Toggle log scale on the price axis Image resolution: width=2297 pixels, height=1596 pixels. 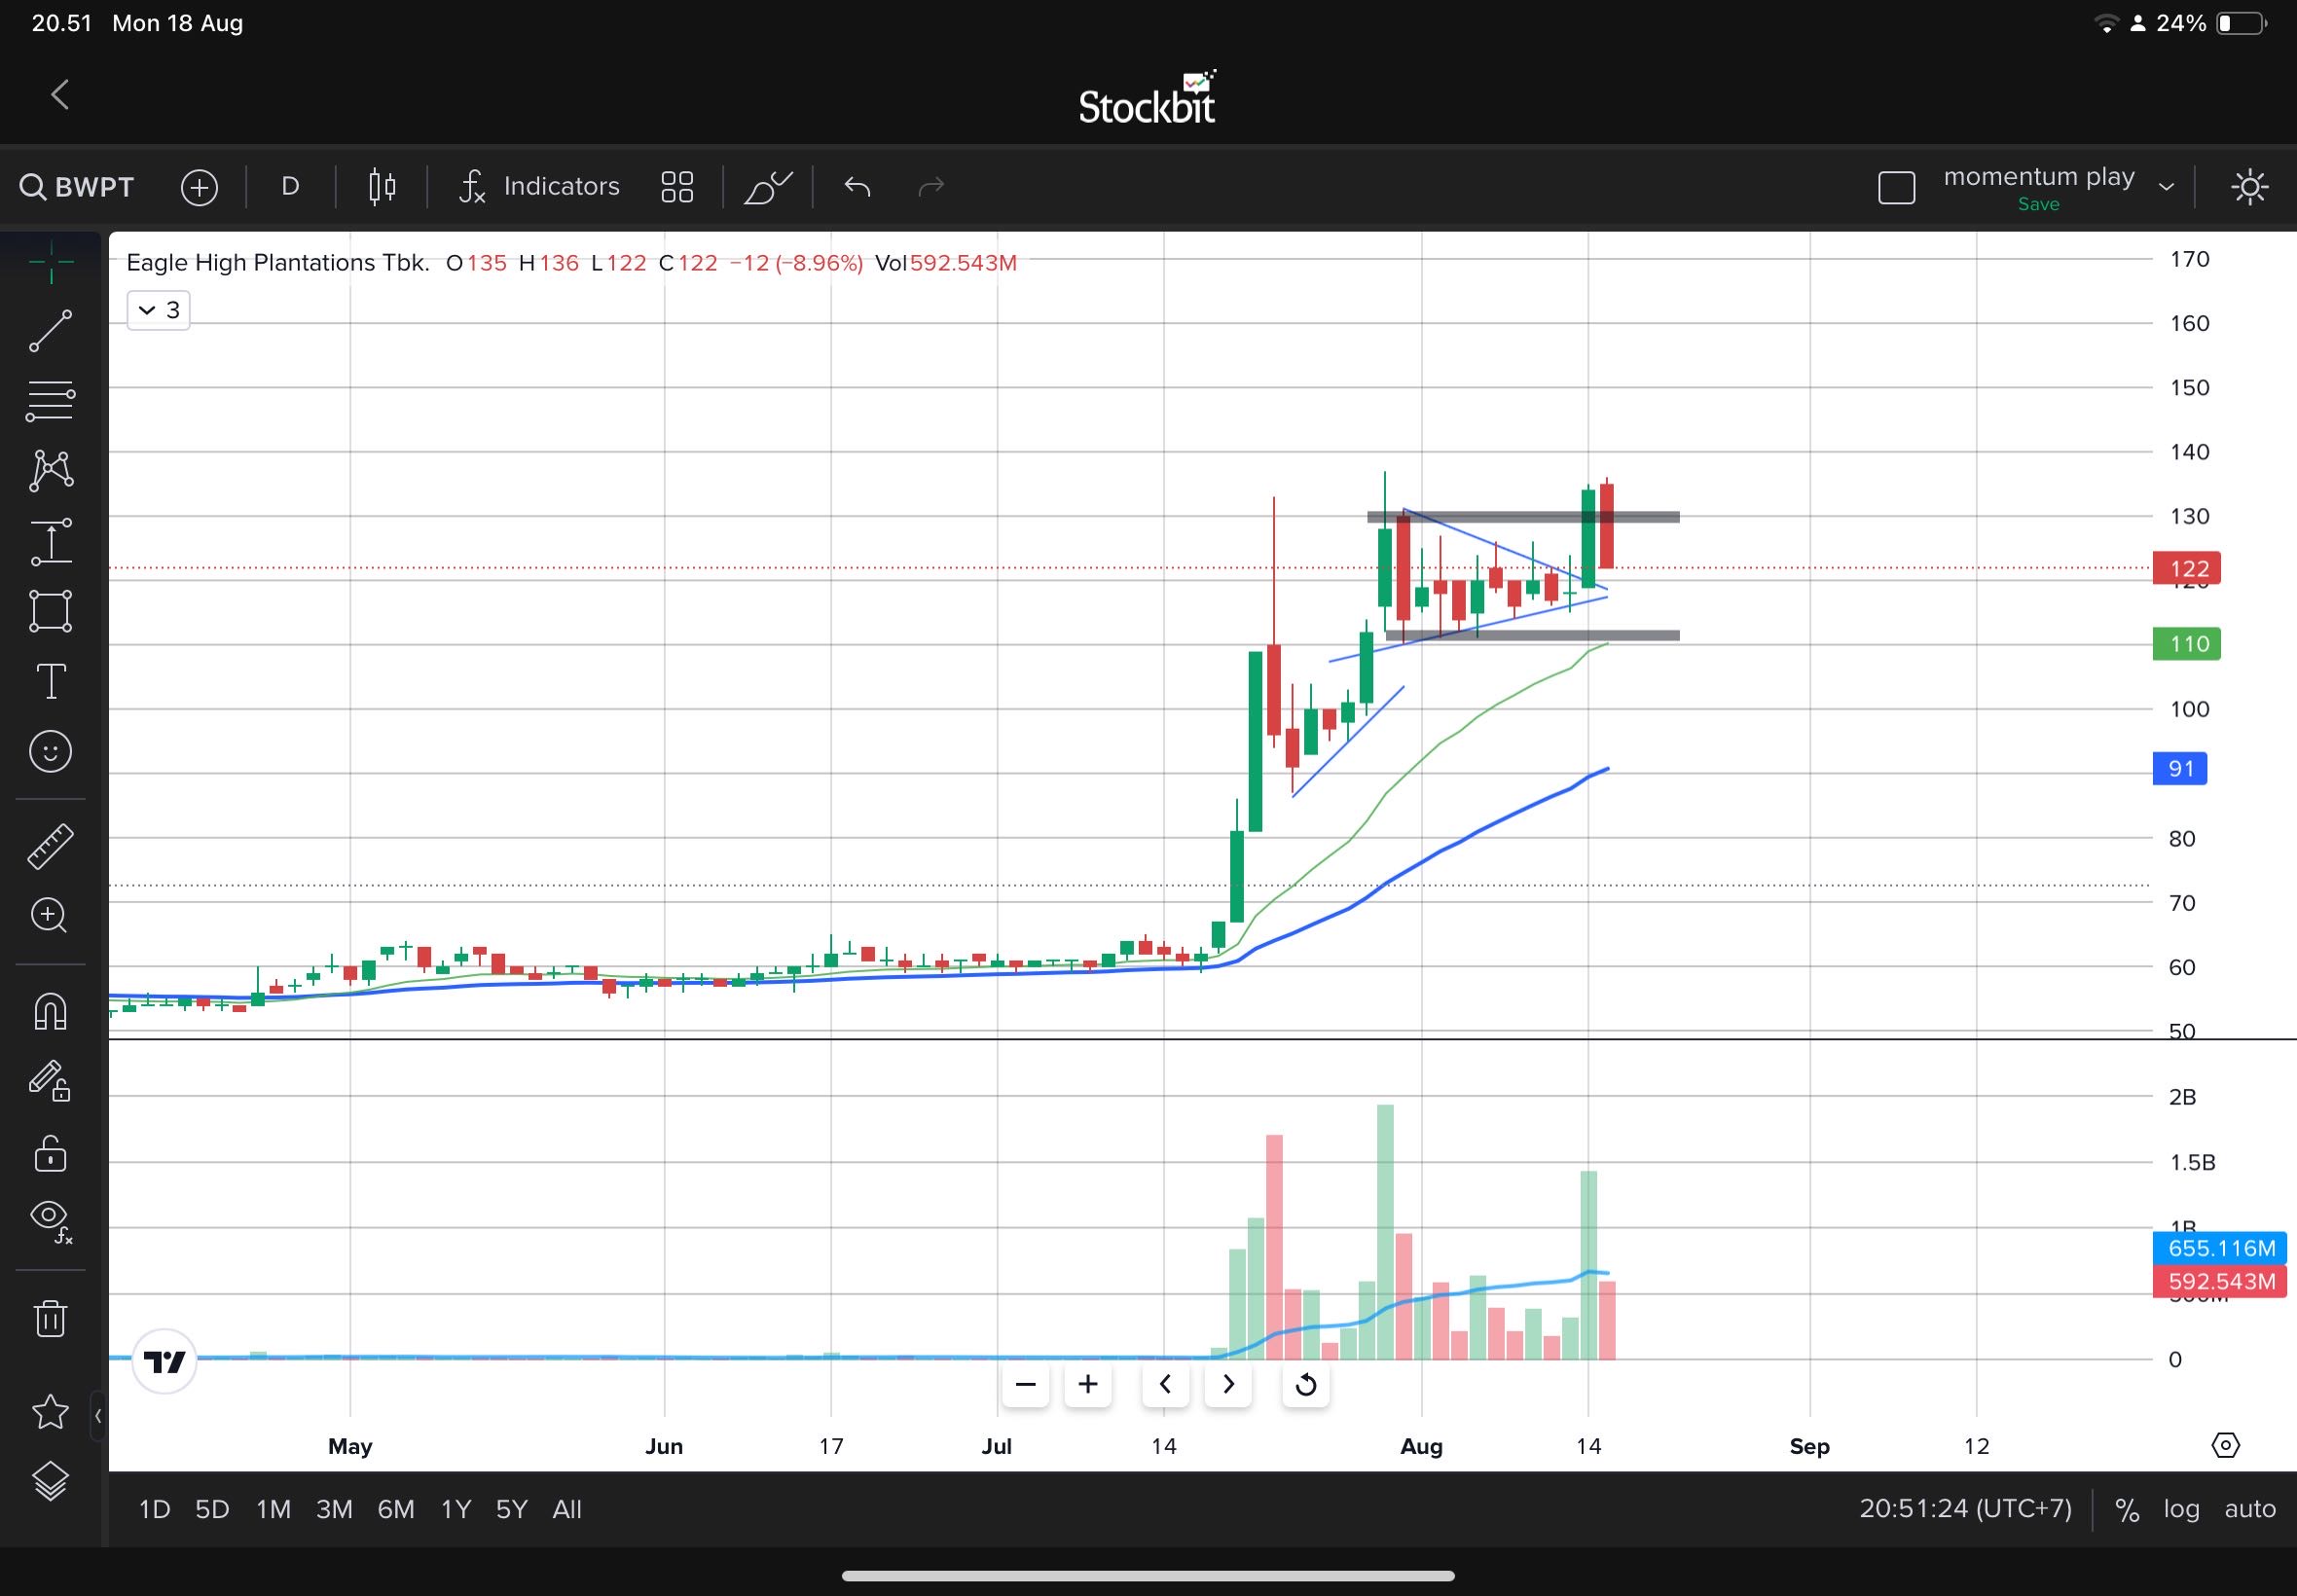click(2180, 1508)
